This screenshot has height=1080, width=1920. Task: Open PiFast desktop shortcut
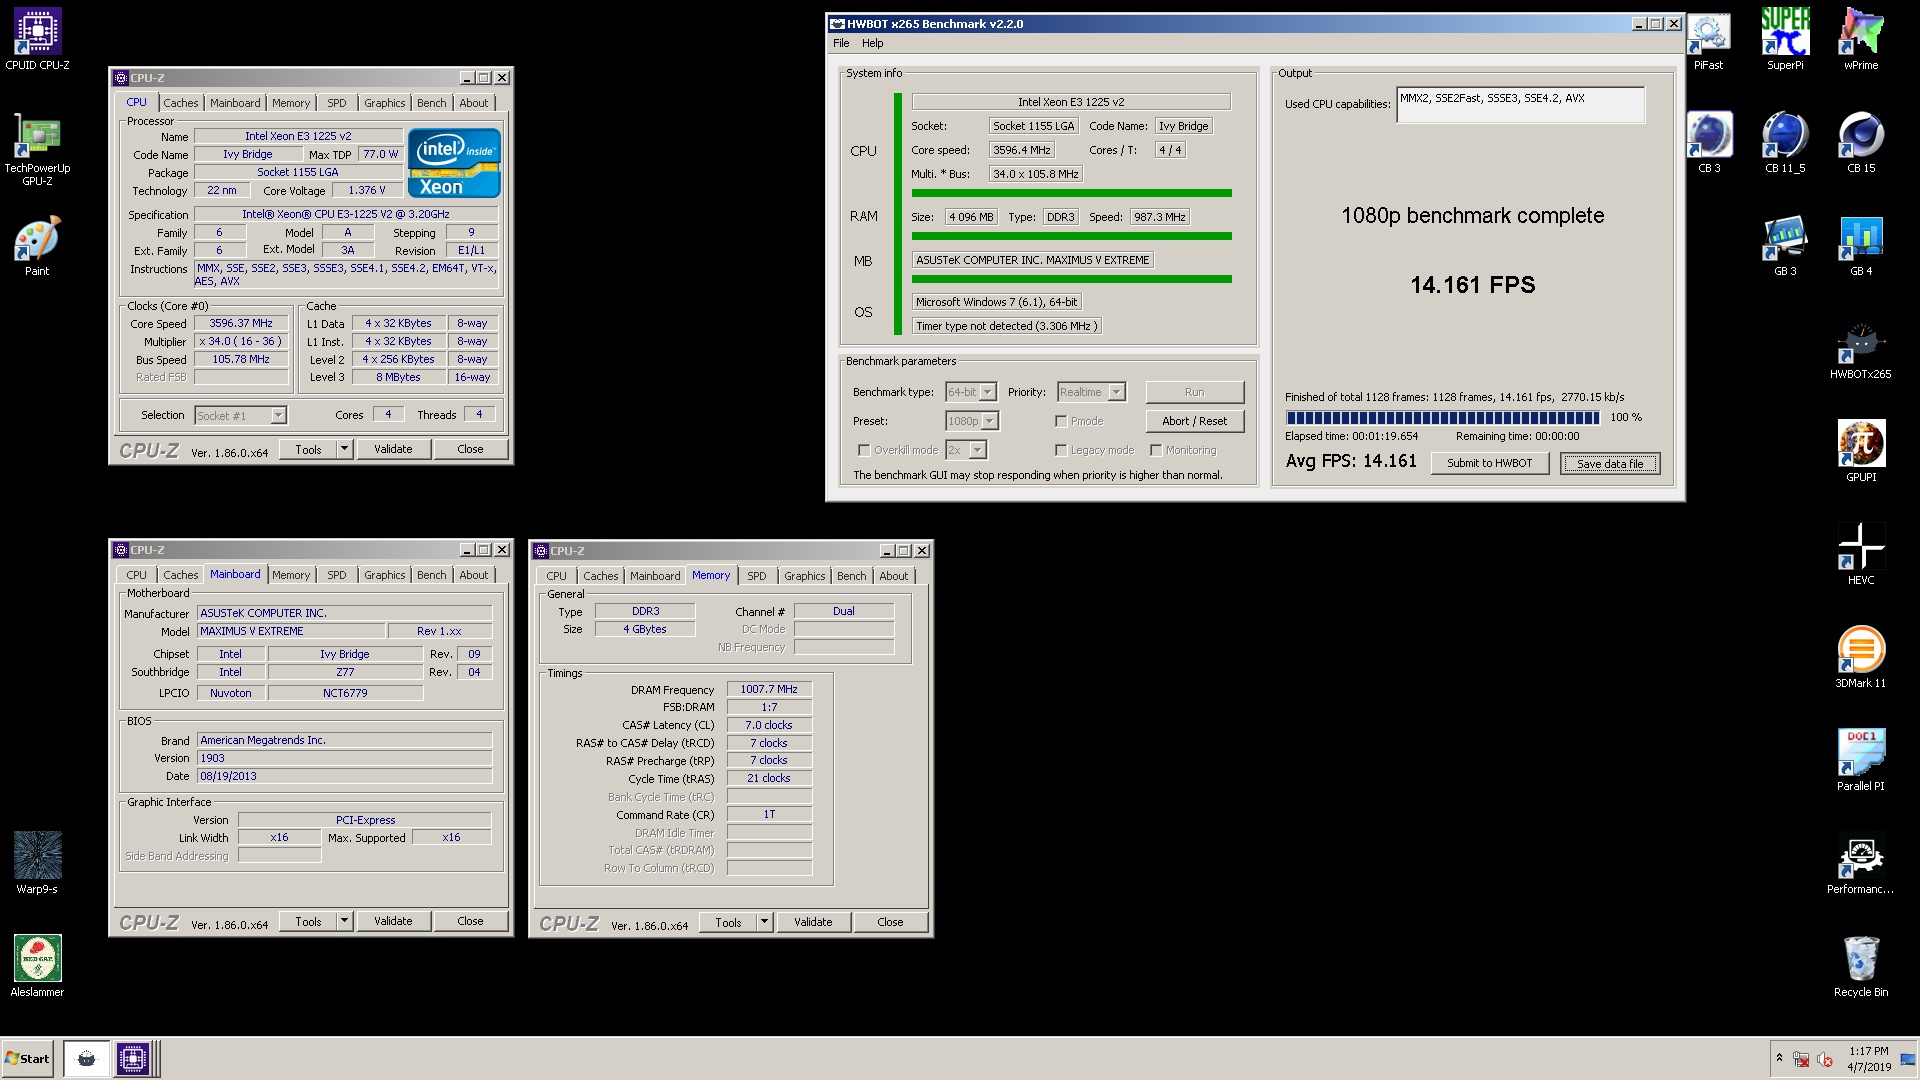1708,40
